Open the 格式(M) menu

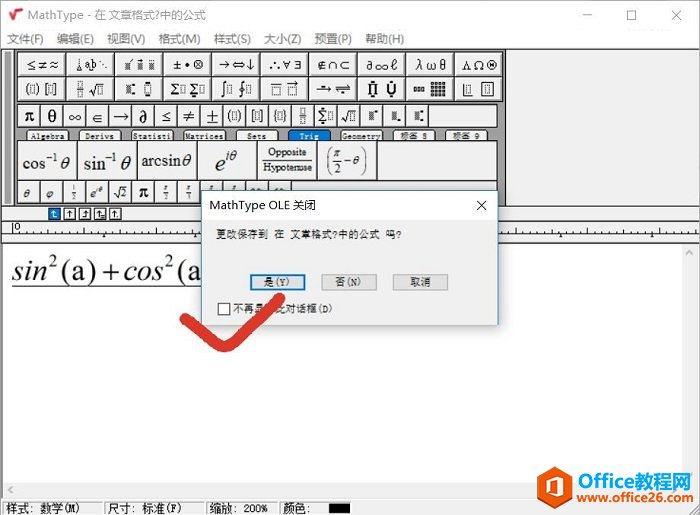[x=179, y=39]
